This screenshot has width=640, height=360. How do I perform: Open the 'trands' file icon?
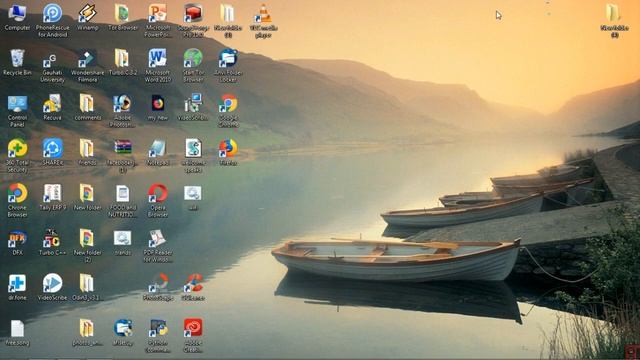[x=122, y=242]
